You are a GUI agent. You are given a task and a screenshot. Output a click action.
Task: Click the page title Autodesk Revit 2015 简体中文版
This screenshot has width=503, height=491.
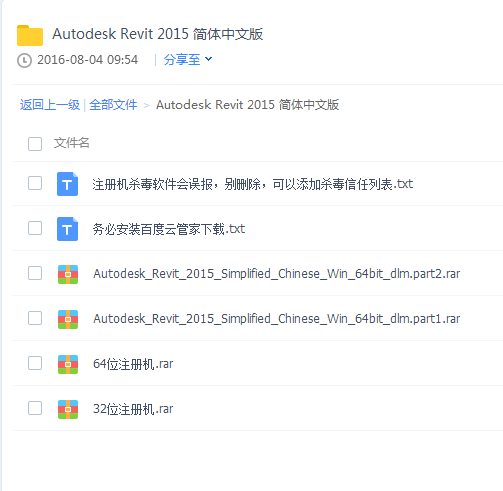[x=158, y=34]
